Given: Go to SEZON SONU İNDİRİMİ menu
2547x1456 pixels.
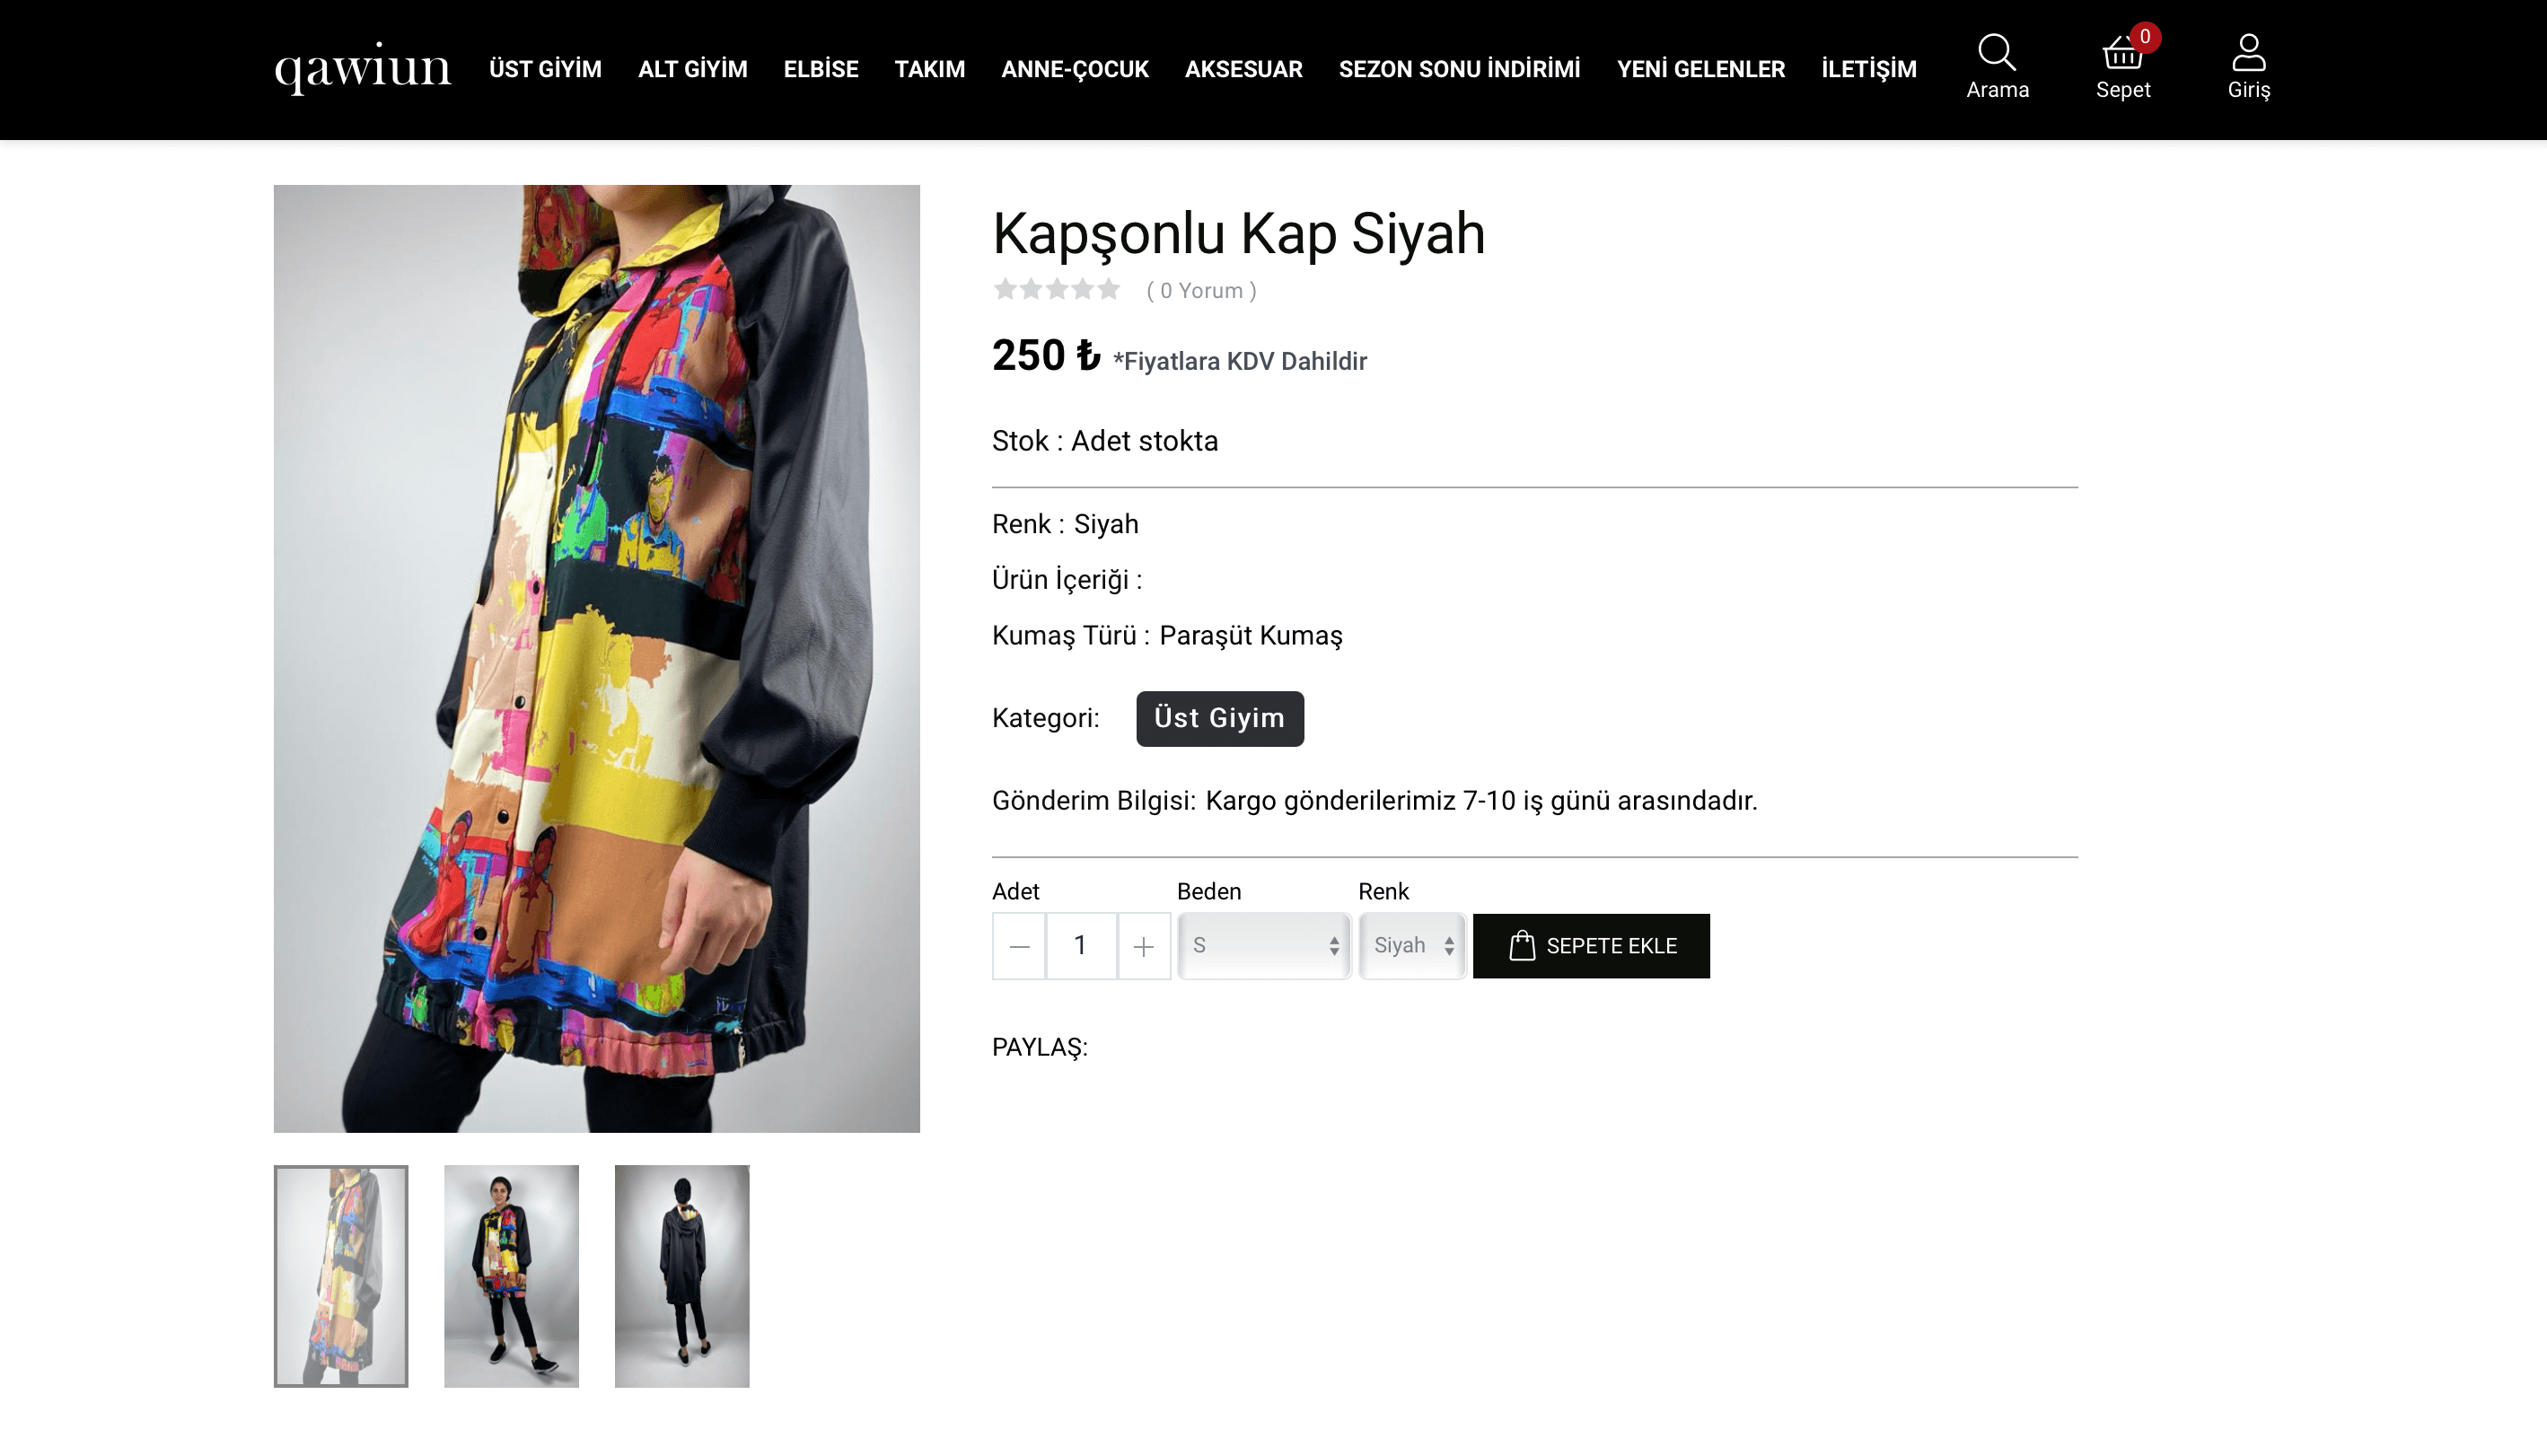Looking at the screenshot, I should [x=1459, y=69].
